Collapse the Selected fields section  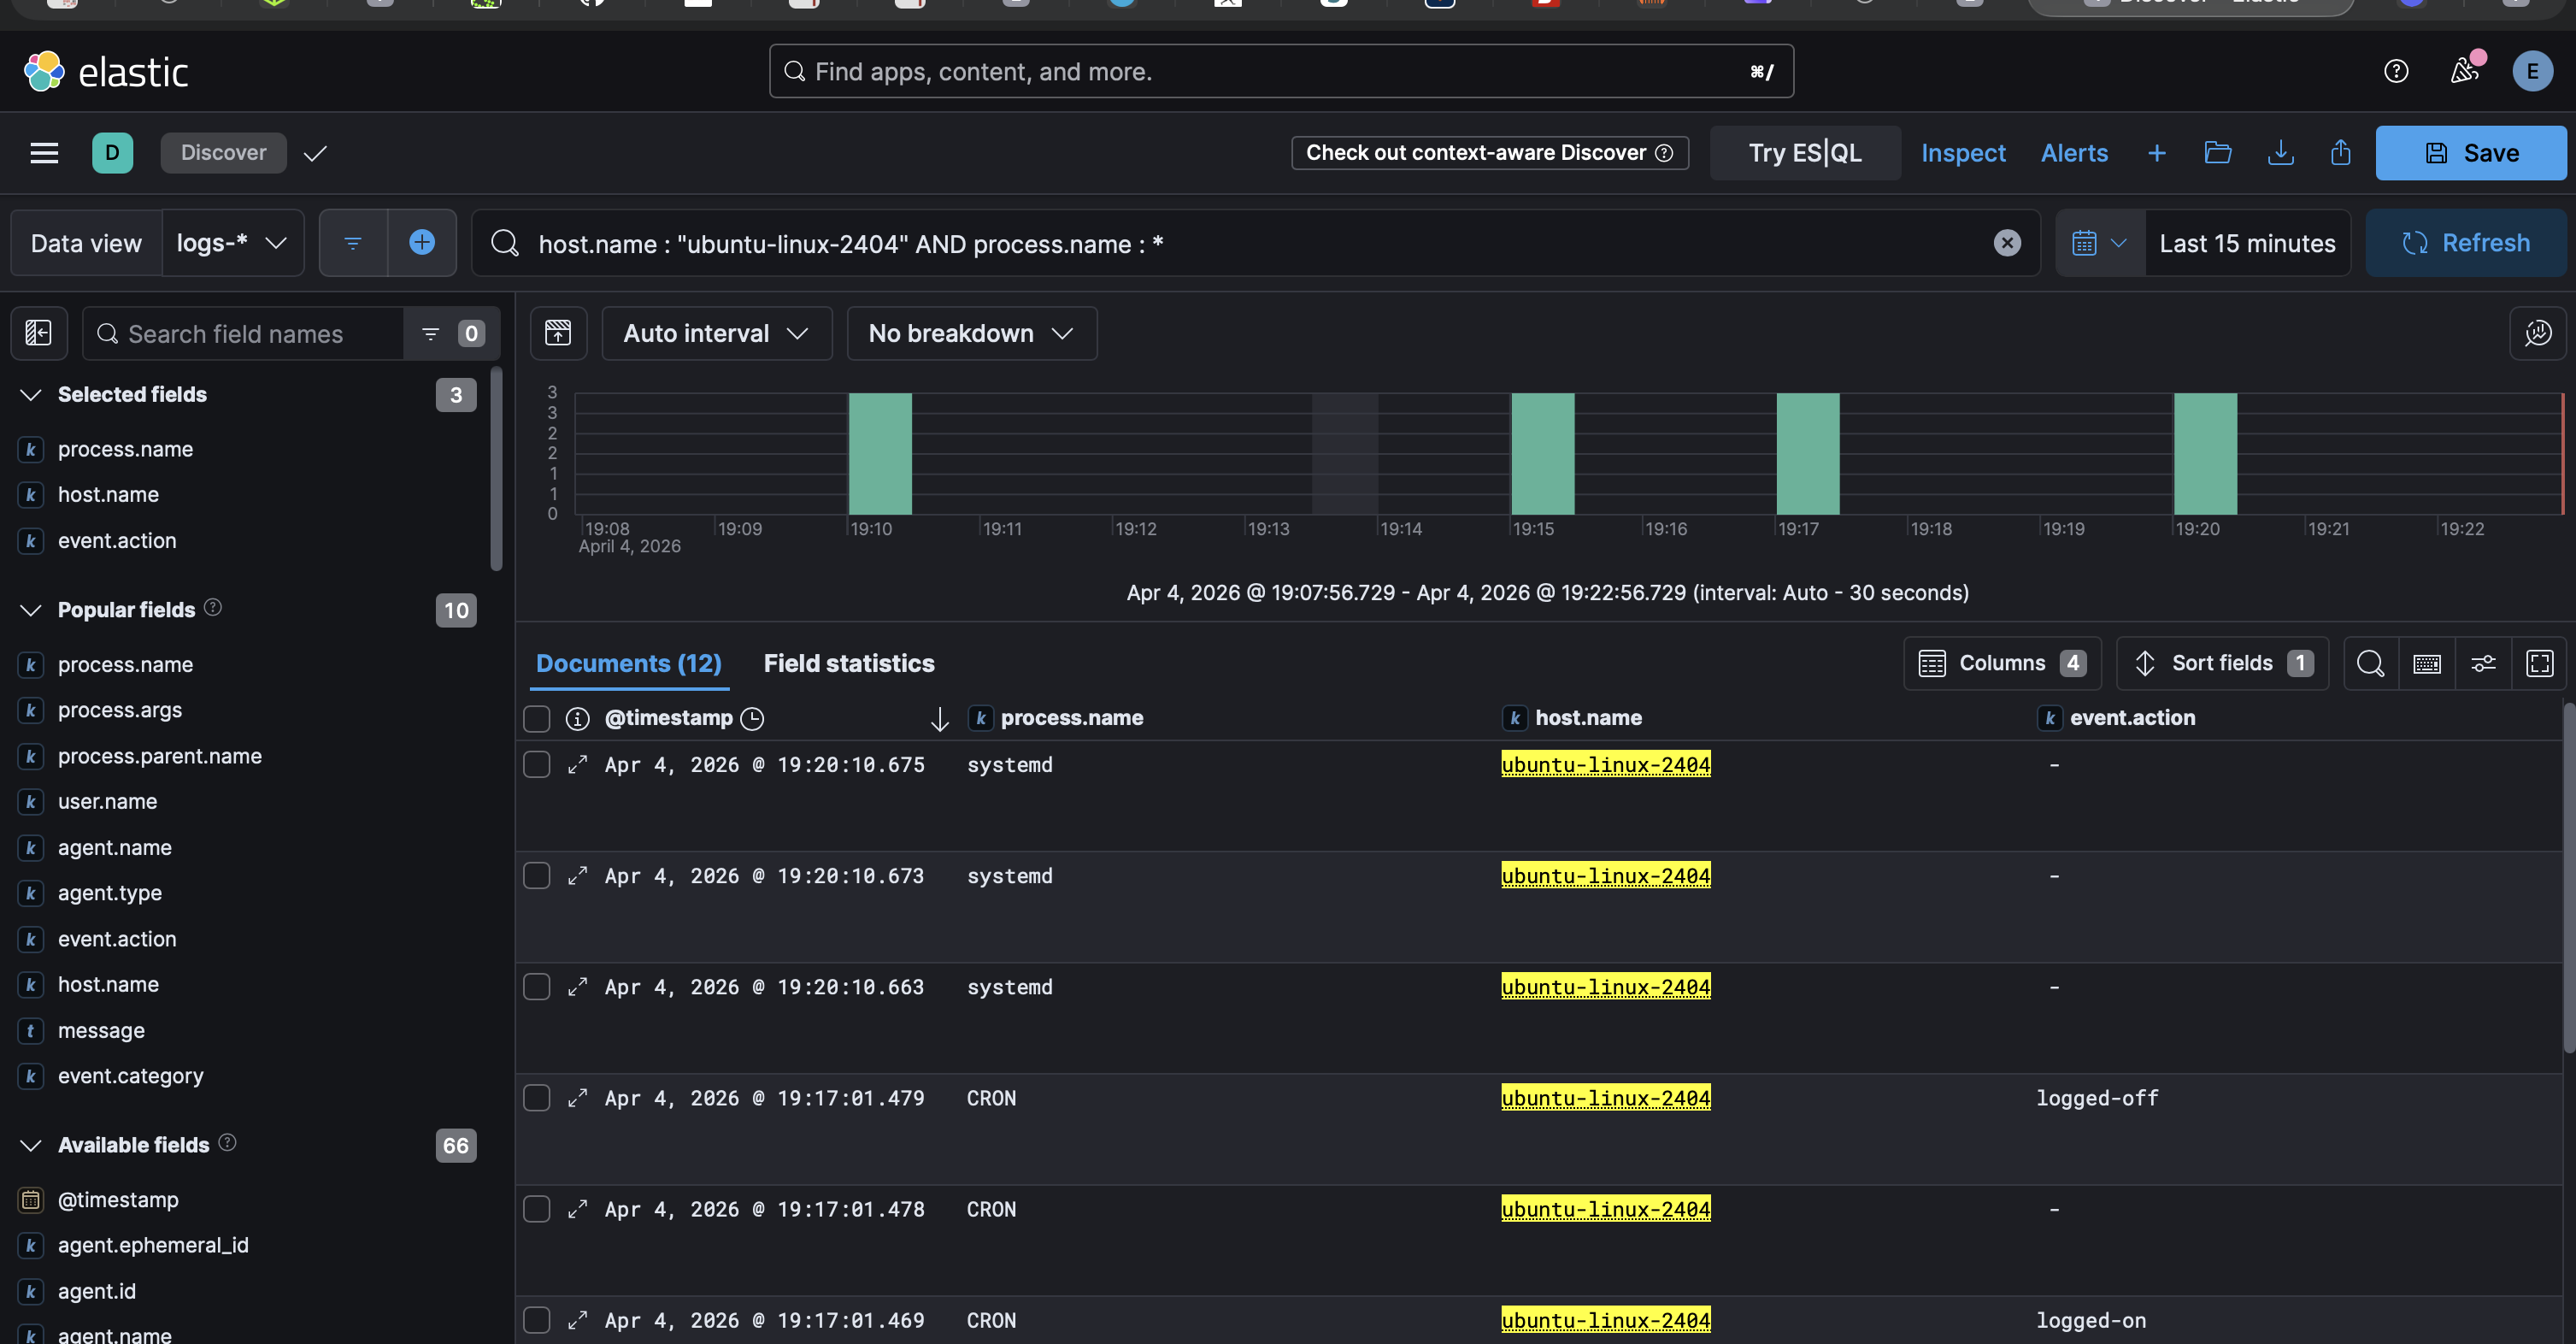click(31, 395)
